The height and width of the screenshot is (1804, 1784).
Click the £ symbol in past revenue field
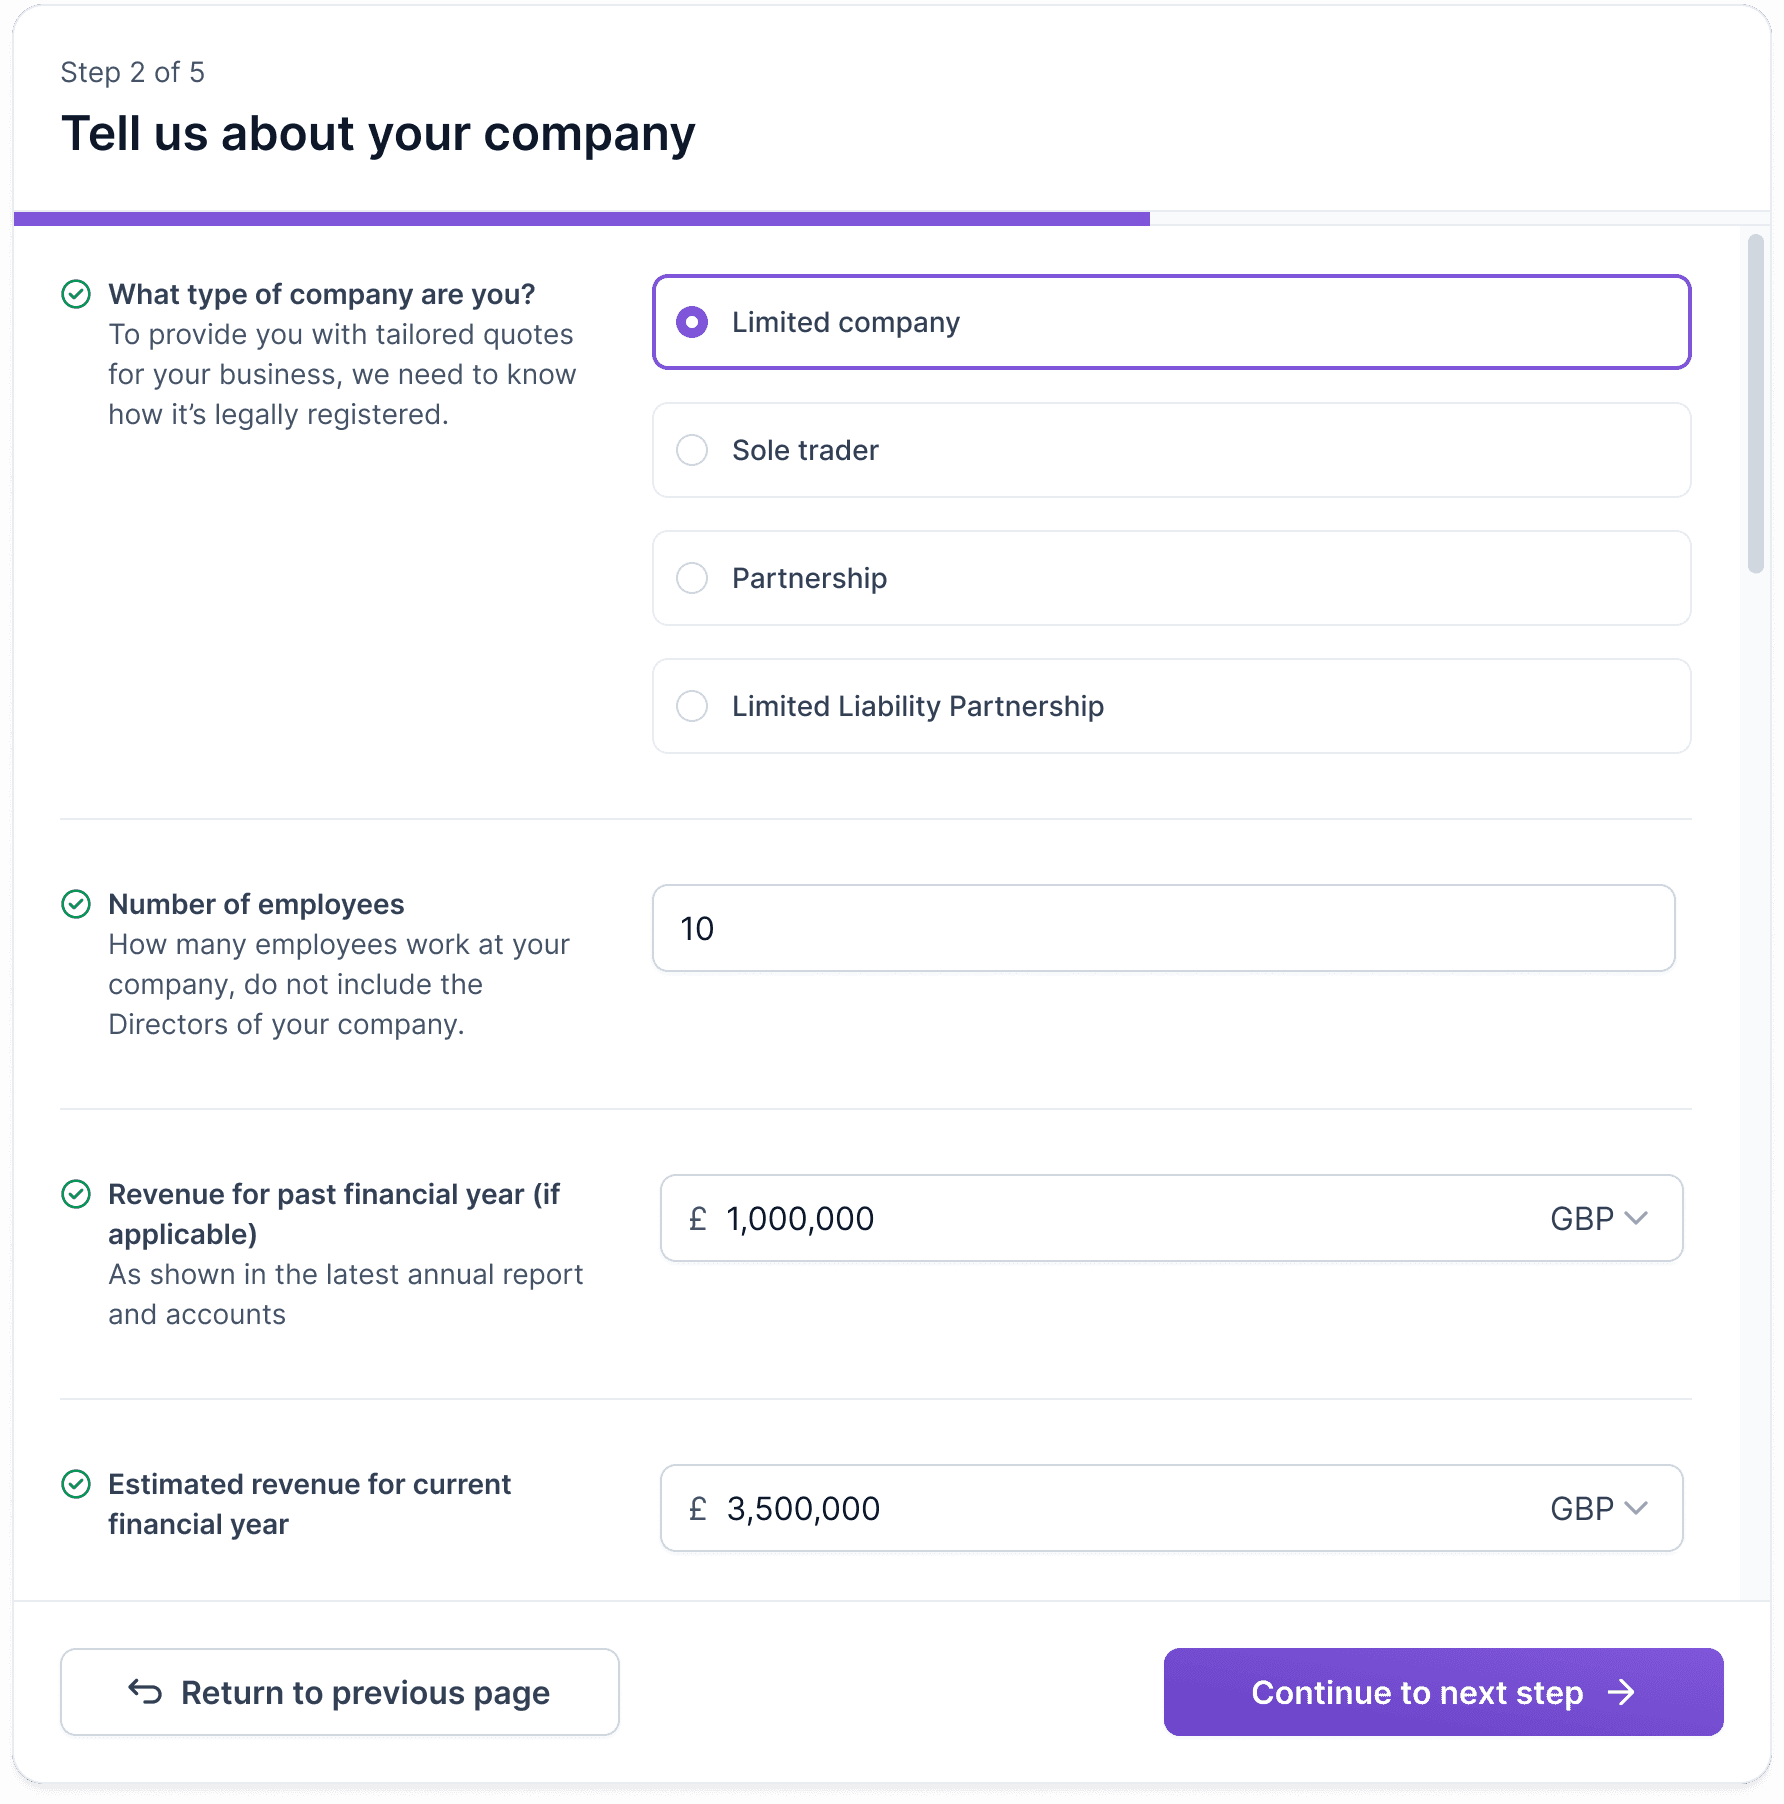pos(697,1218)
